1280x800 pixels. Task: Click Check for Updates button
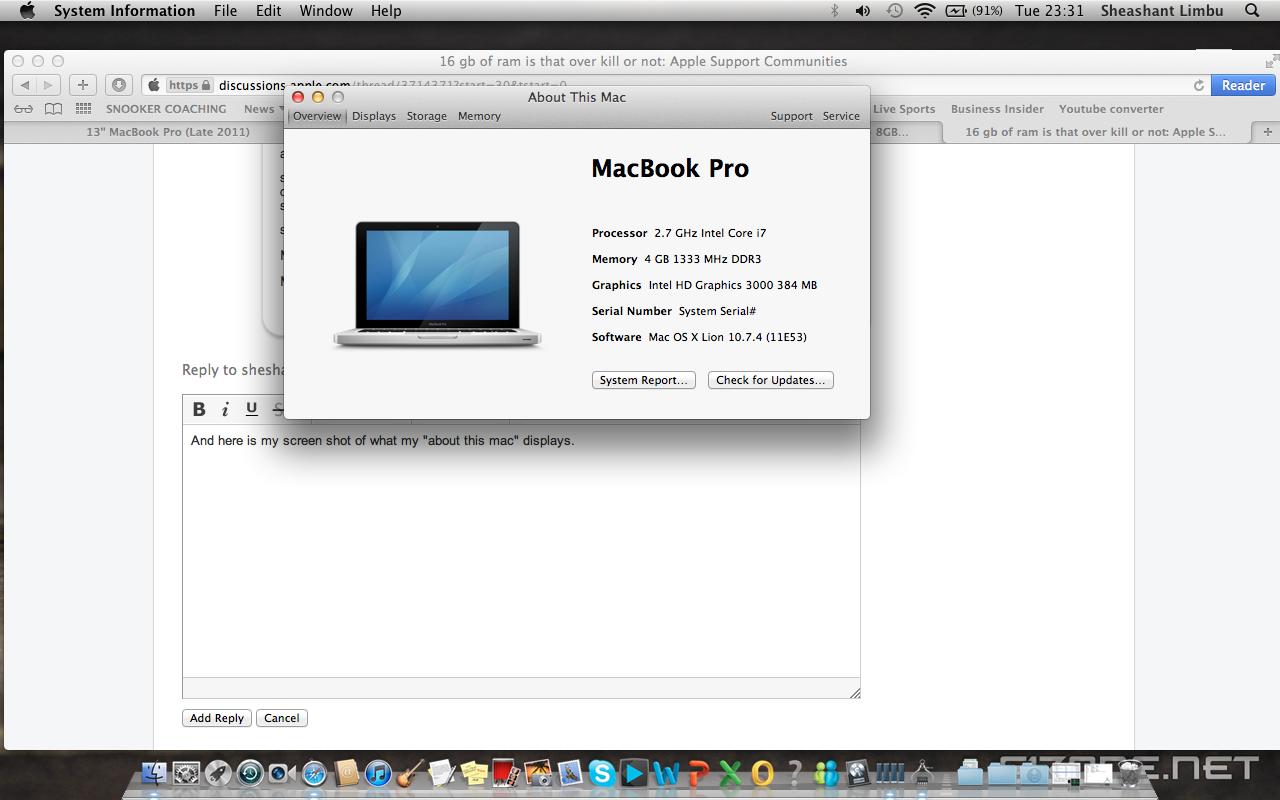point(771,380)
